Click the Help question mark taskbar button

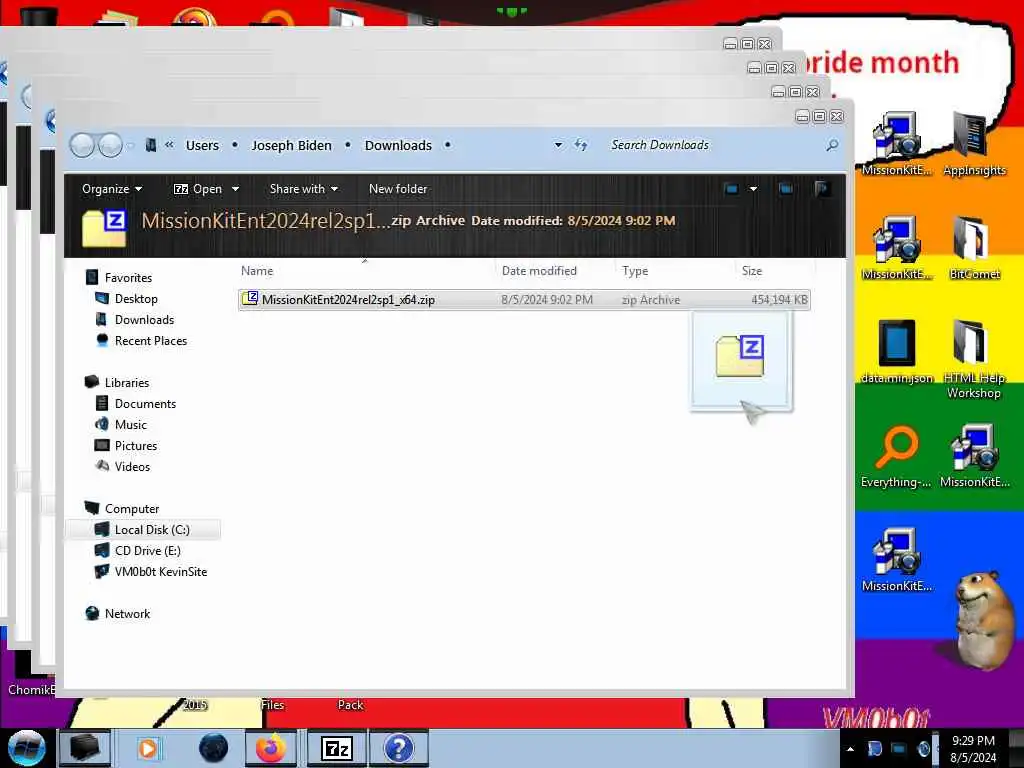pyautogui.click(x=399, y=748)
